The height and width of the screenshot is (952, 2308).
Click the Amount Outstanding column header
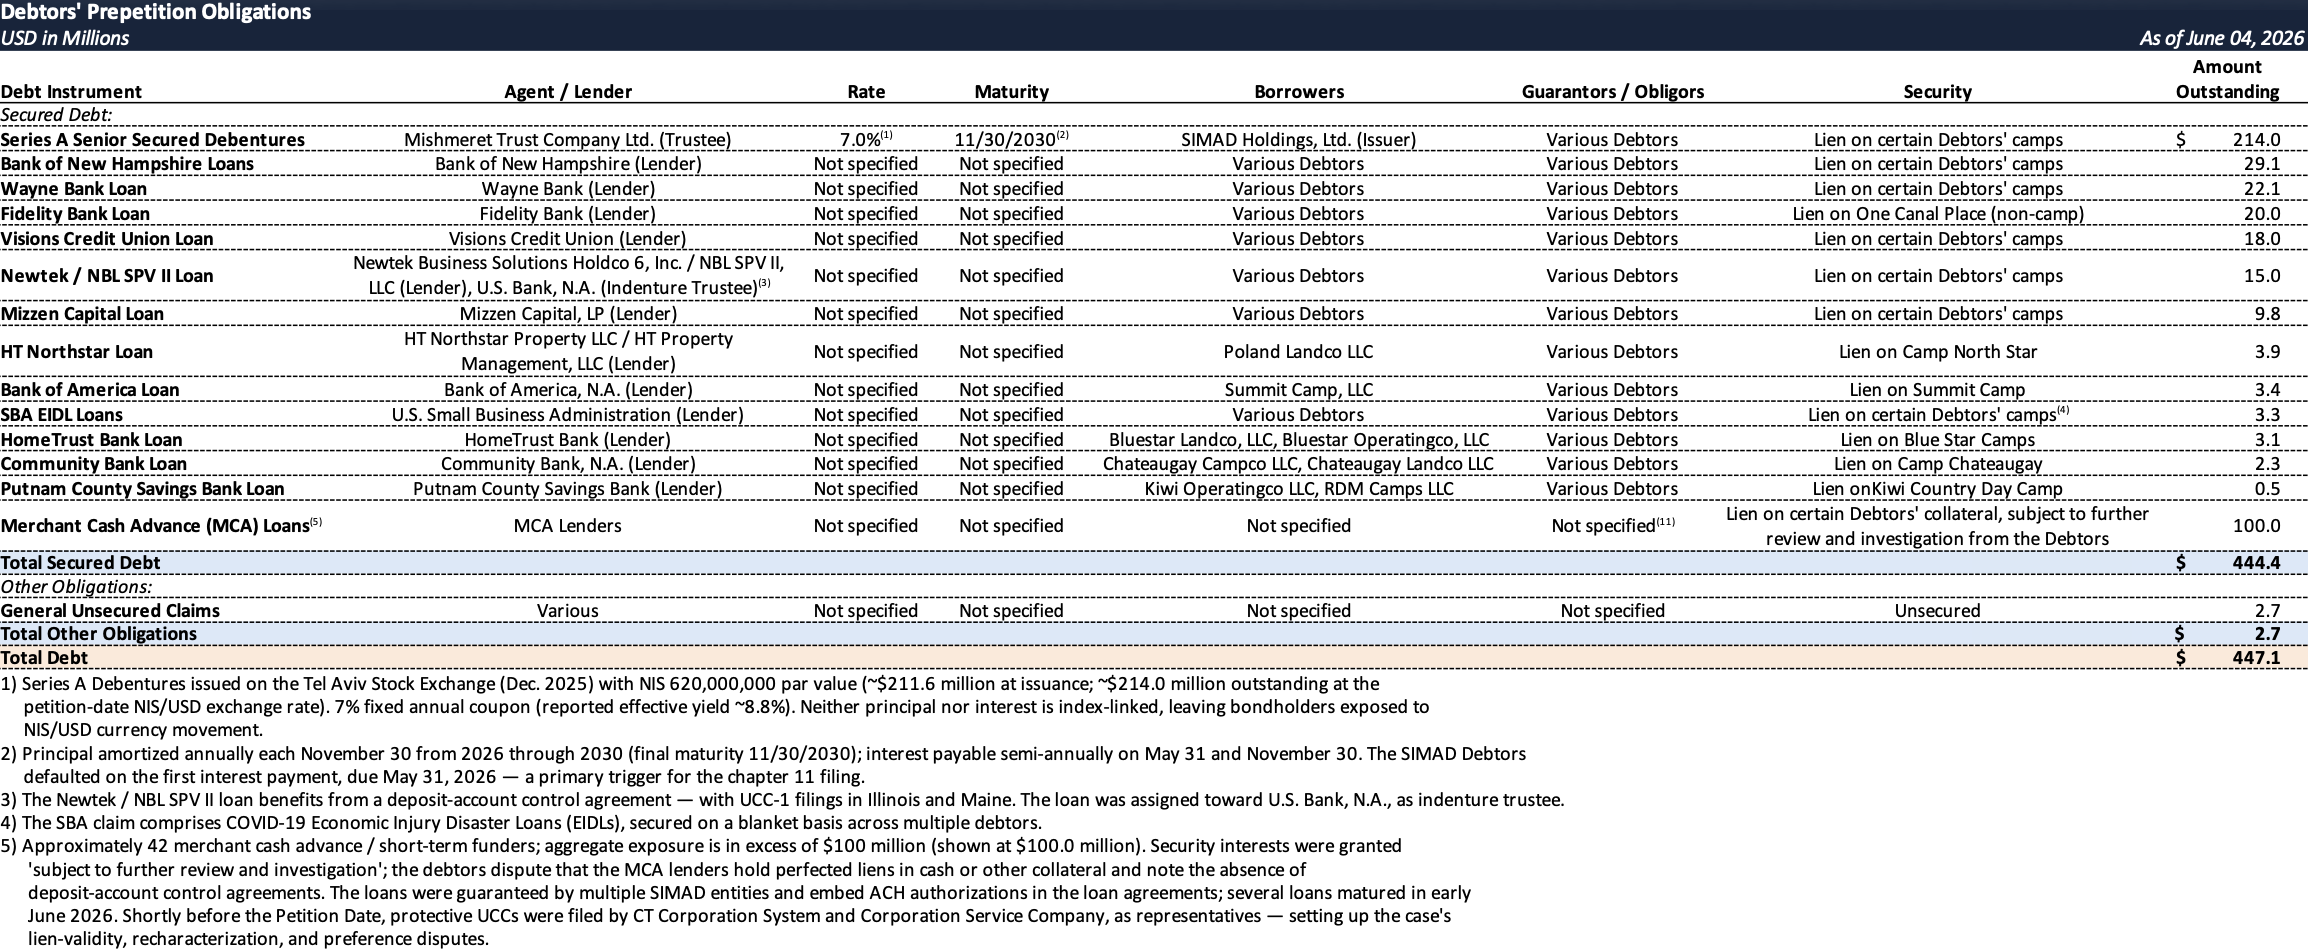pyautogui.click(x=2227, y=79)
